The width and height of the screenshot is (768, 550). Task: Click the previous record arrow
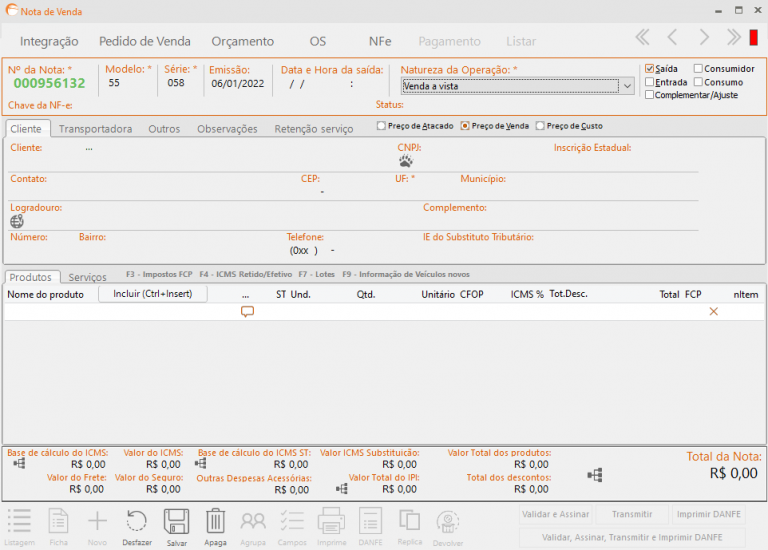tap(673, 38)
